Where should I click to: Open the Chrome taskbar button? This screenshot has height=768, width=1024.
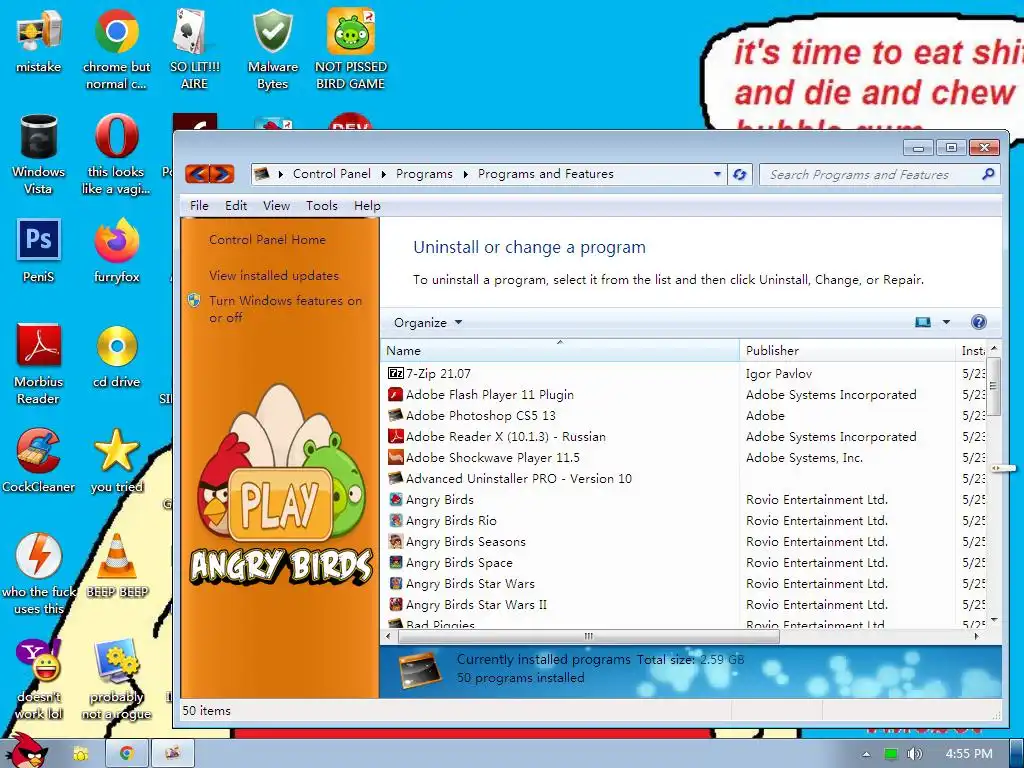click(126, 754)
